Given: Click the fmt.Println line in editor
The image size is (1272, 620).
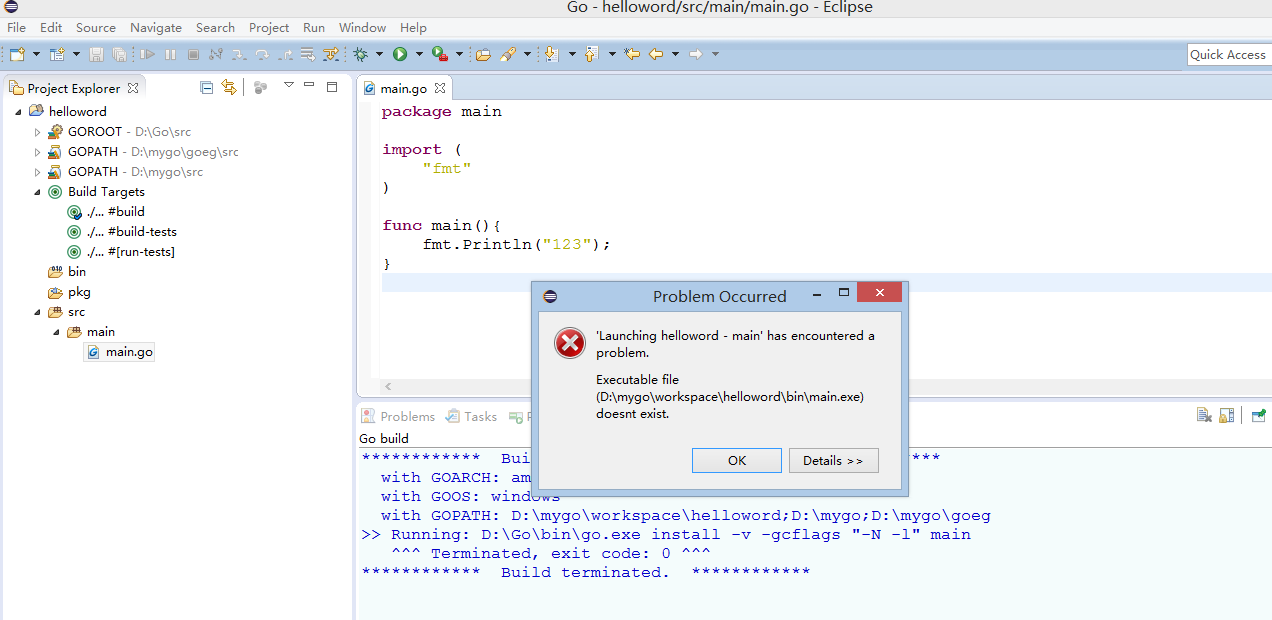Looking at the screenshot, I should tap(516, 244).
